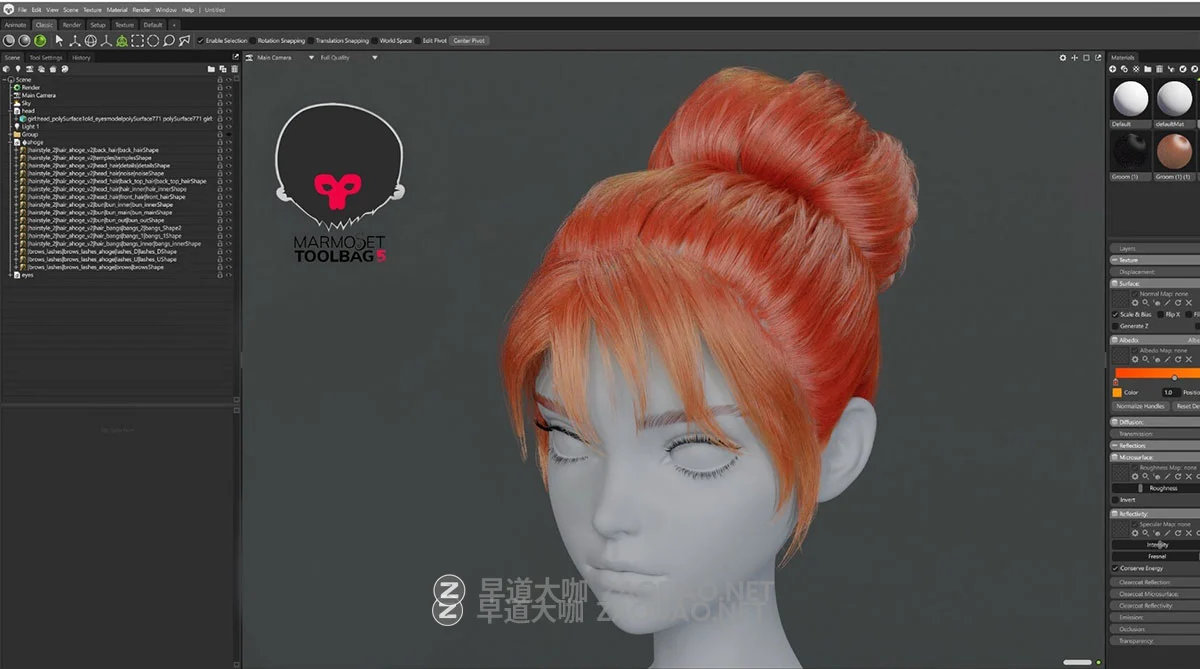The image size is (1200, 669).
Task: Toggle the World Space option
Action: click(x=377, y=41)
